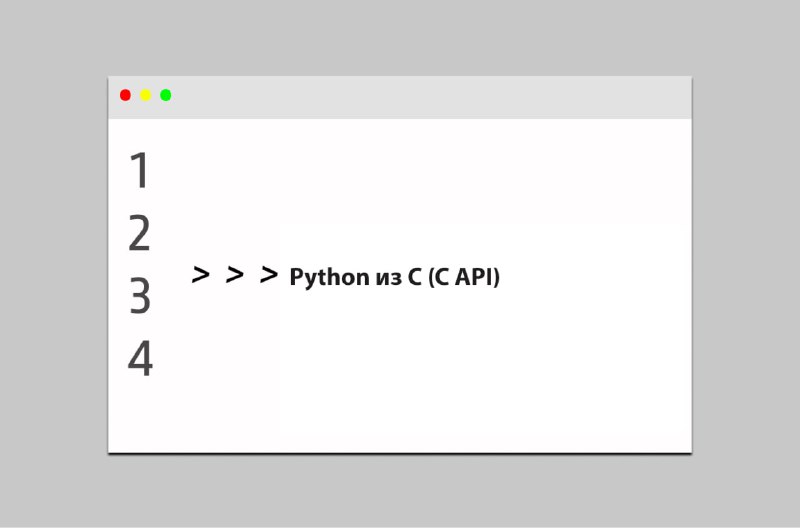800x528 pixels.
Task: Click the text (C API)
Action: [464, 277]
